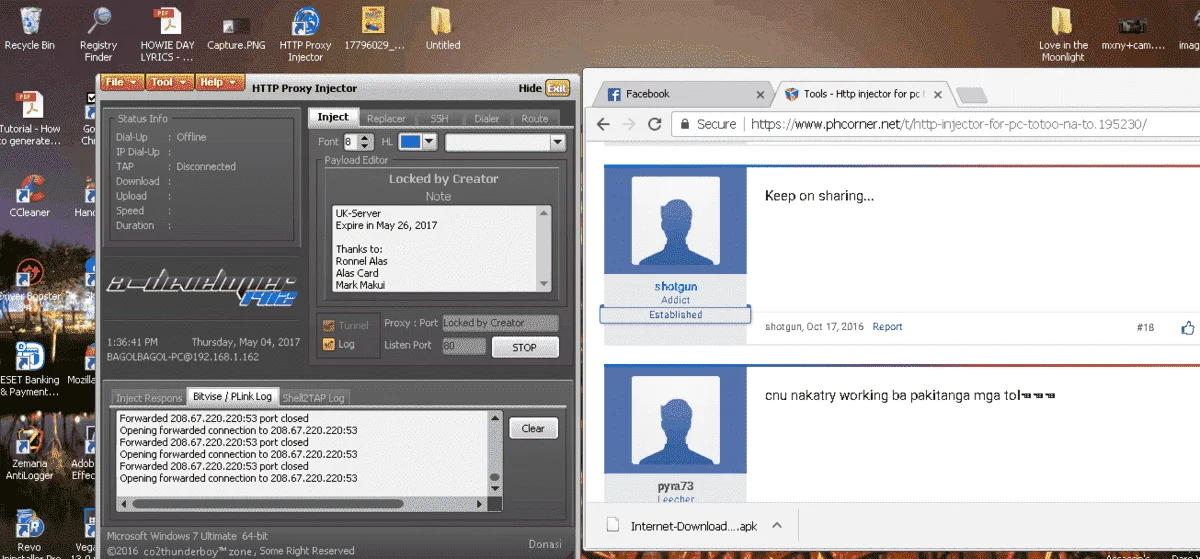Click the Font size value field
1200x559 pixels.
click(x=351, y=143)
